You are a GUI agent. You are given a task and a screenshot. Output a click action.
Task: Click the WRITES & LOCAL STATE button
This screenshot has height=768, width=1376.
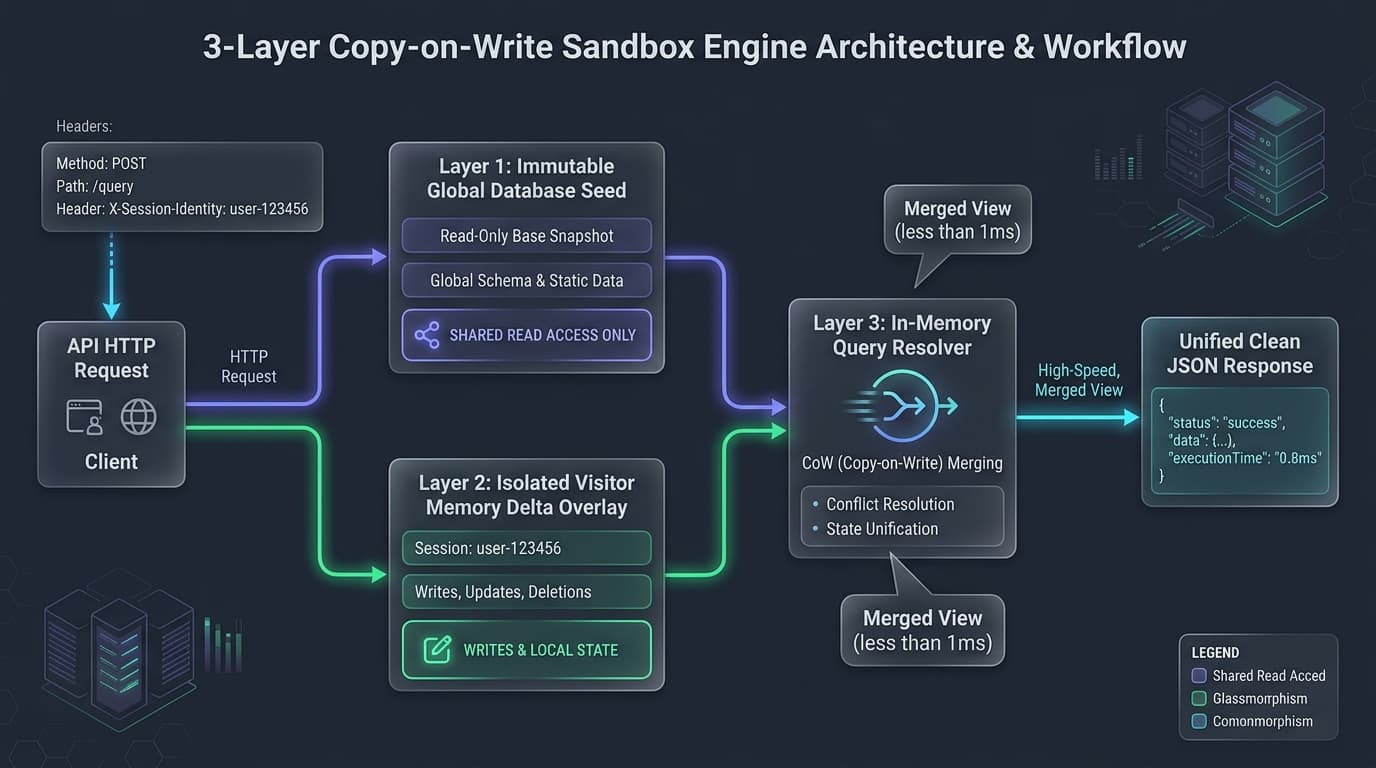click(526, 650)
